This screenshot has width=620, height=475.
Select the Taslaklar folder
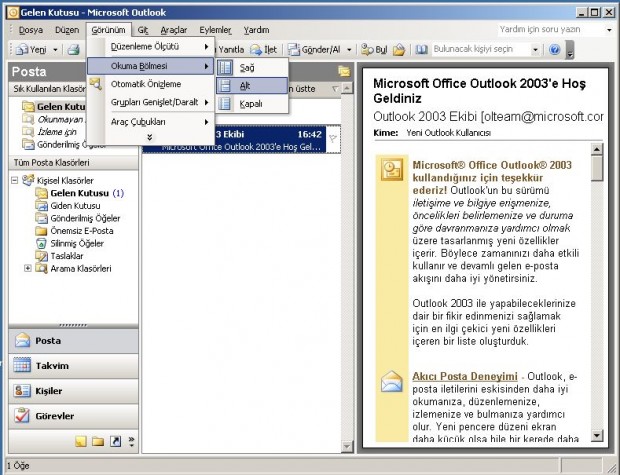(x=59, y=256)
